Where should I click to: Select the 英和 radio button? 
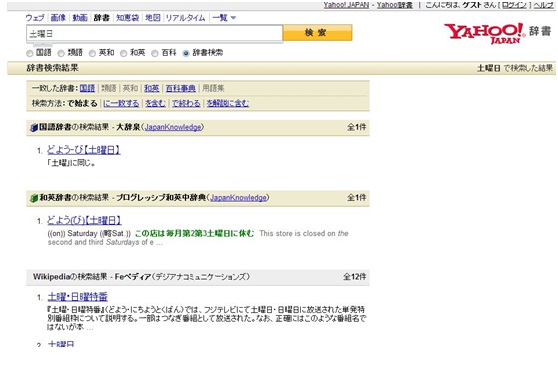(x=92, y=53)
